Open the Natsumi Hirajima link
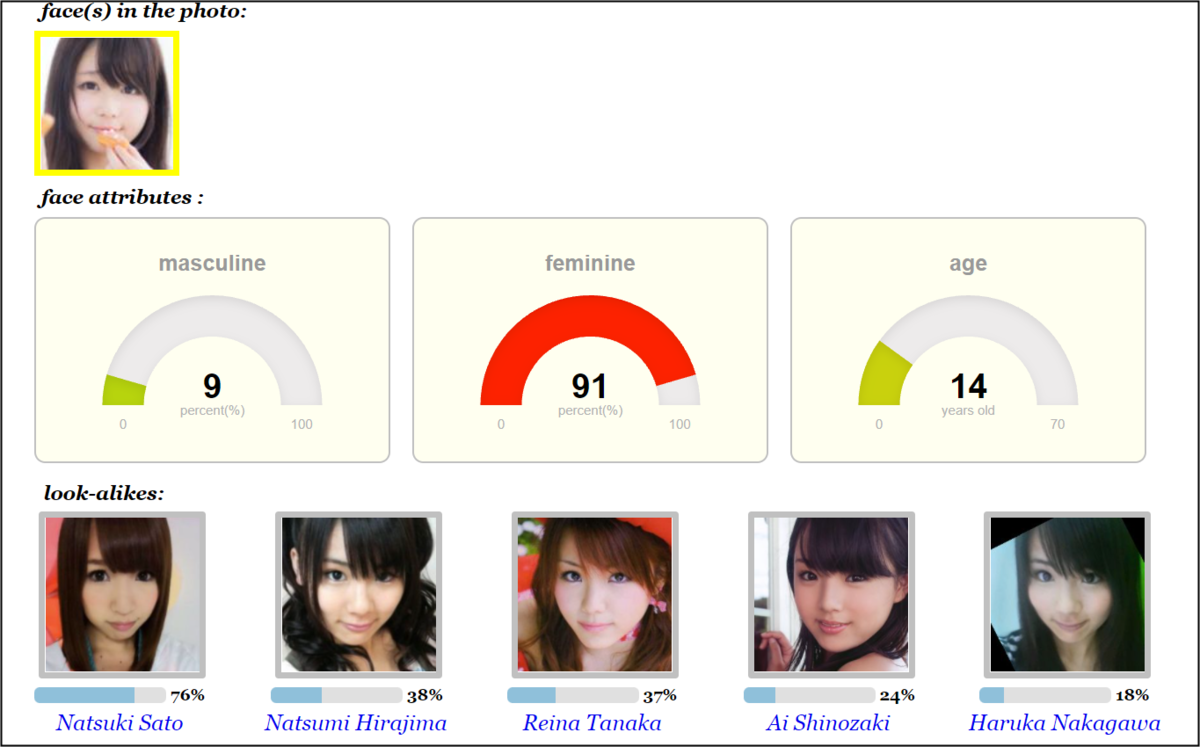The width and height of the screenshot is (1200, 747). [x=355, y=723]
